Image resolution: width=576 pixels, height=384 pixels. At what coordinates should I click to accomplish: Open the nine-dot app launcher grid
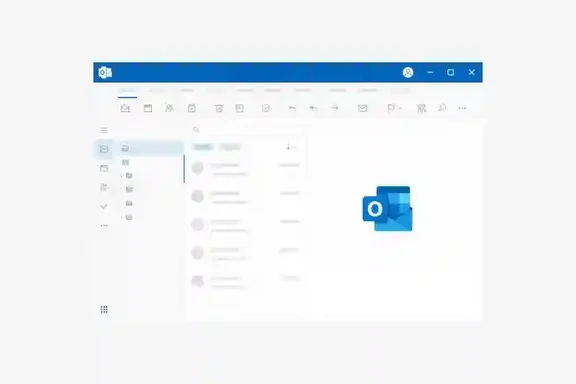click(x=104, y=310)
